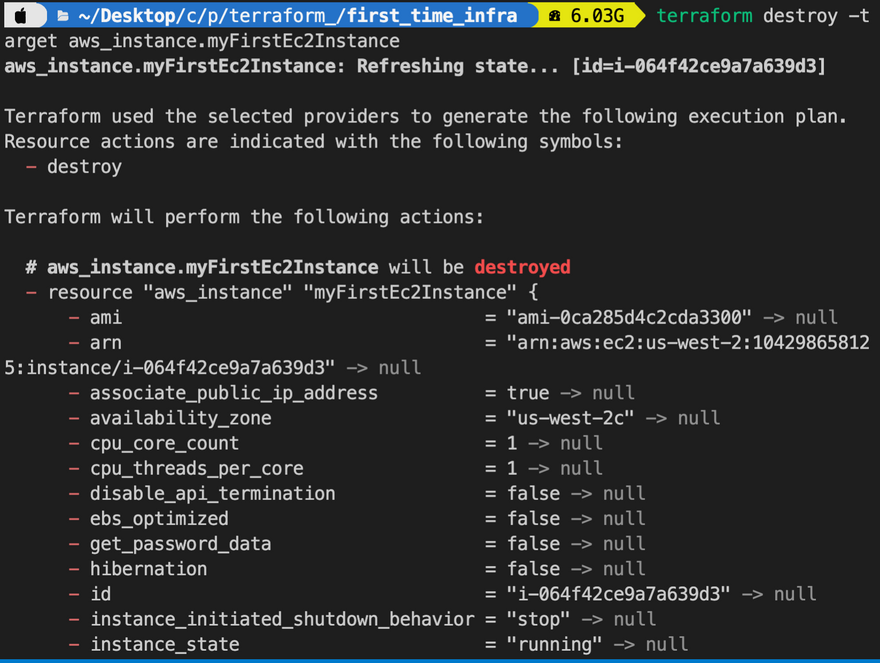
Task: Click the availability_zone attribute name
Action: [180, 418]
